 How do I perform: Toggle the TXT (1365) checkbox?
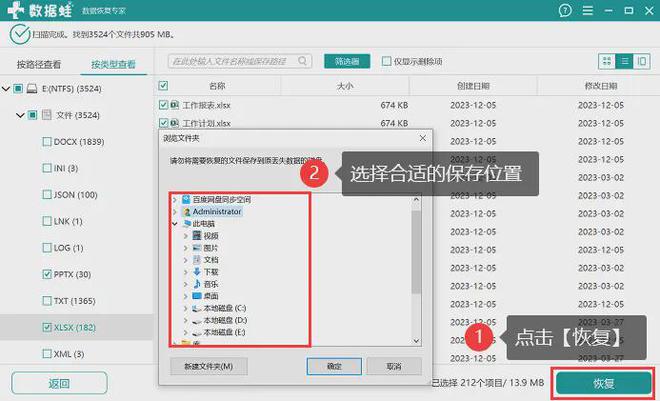tap(47, 301)
